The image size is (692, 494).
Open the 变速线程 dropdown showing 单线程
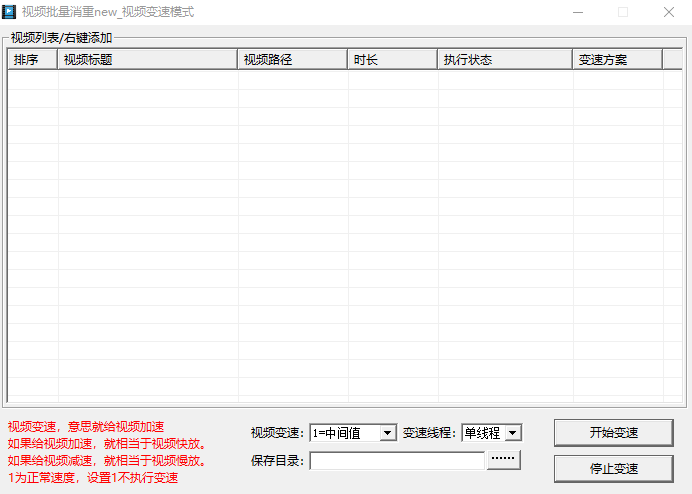click(492, 433)
